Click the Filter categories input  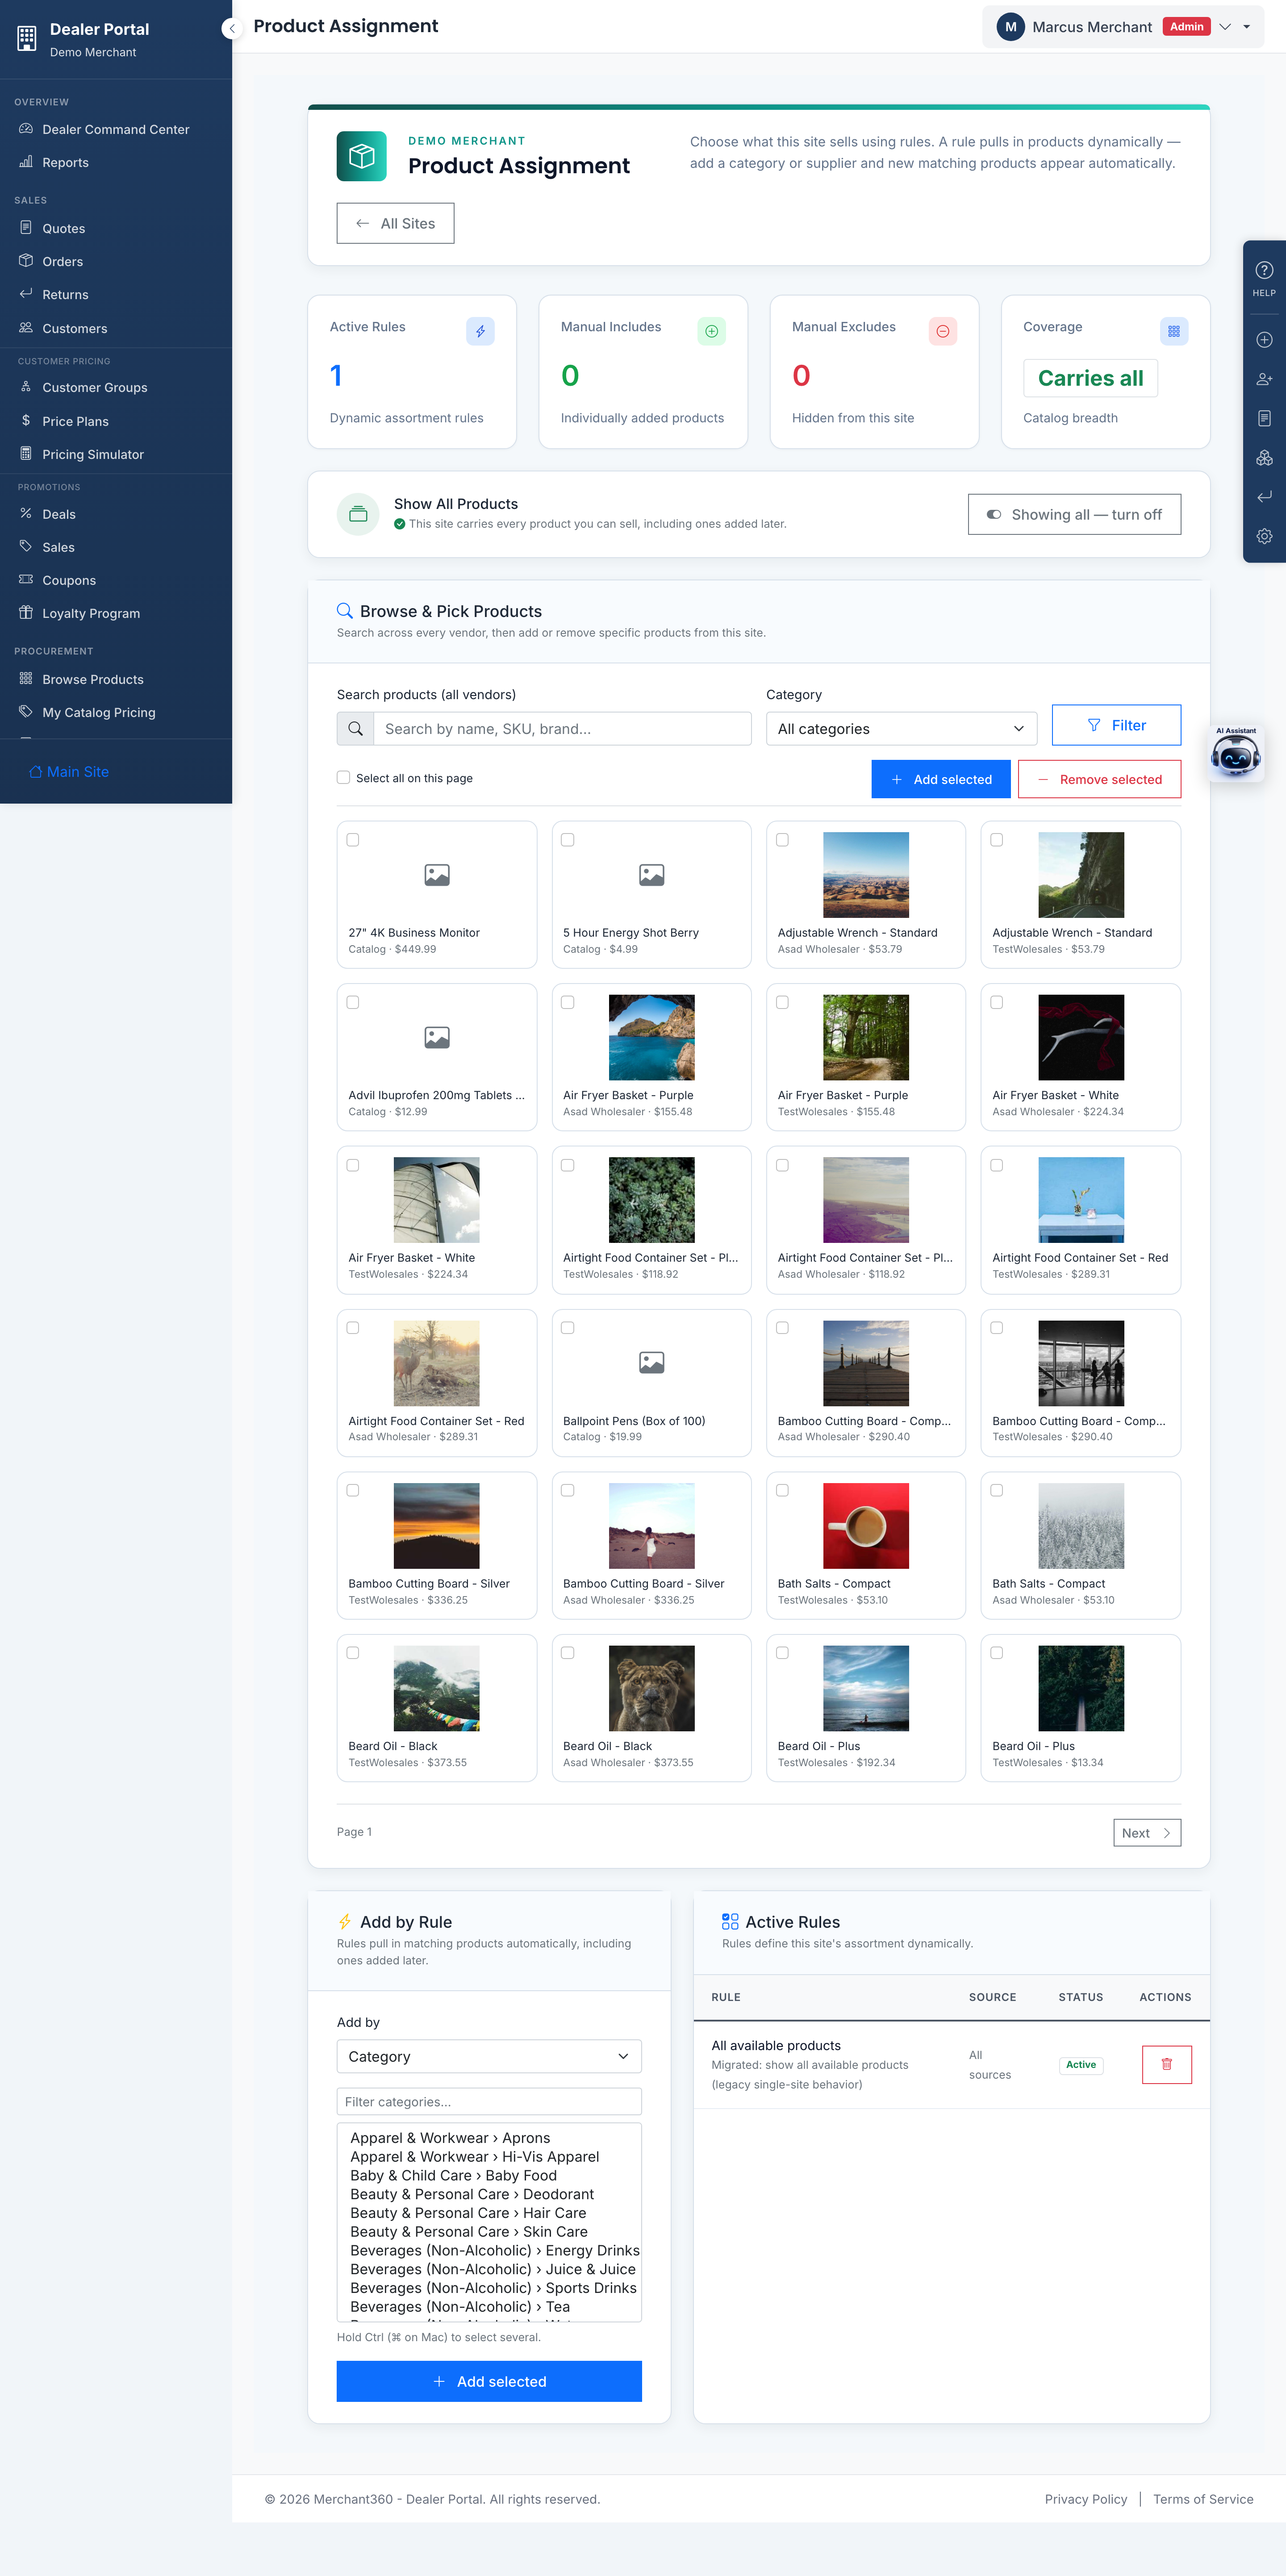[489, 2101]
